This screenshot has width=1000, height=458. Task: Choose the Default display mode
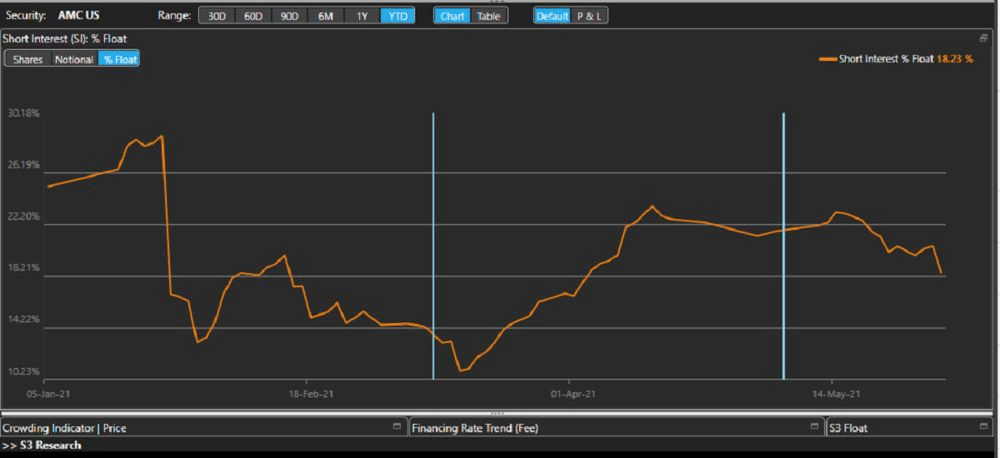coord(552,16)
